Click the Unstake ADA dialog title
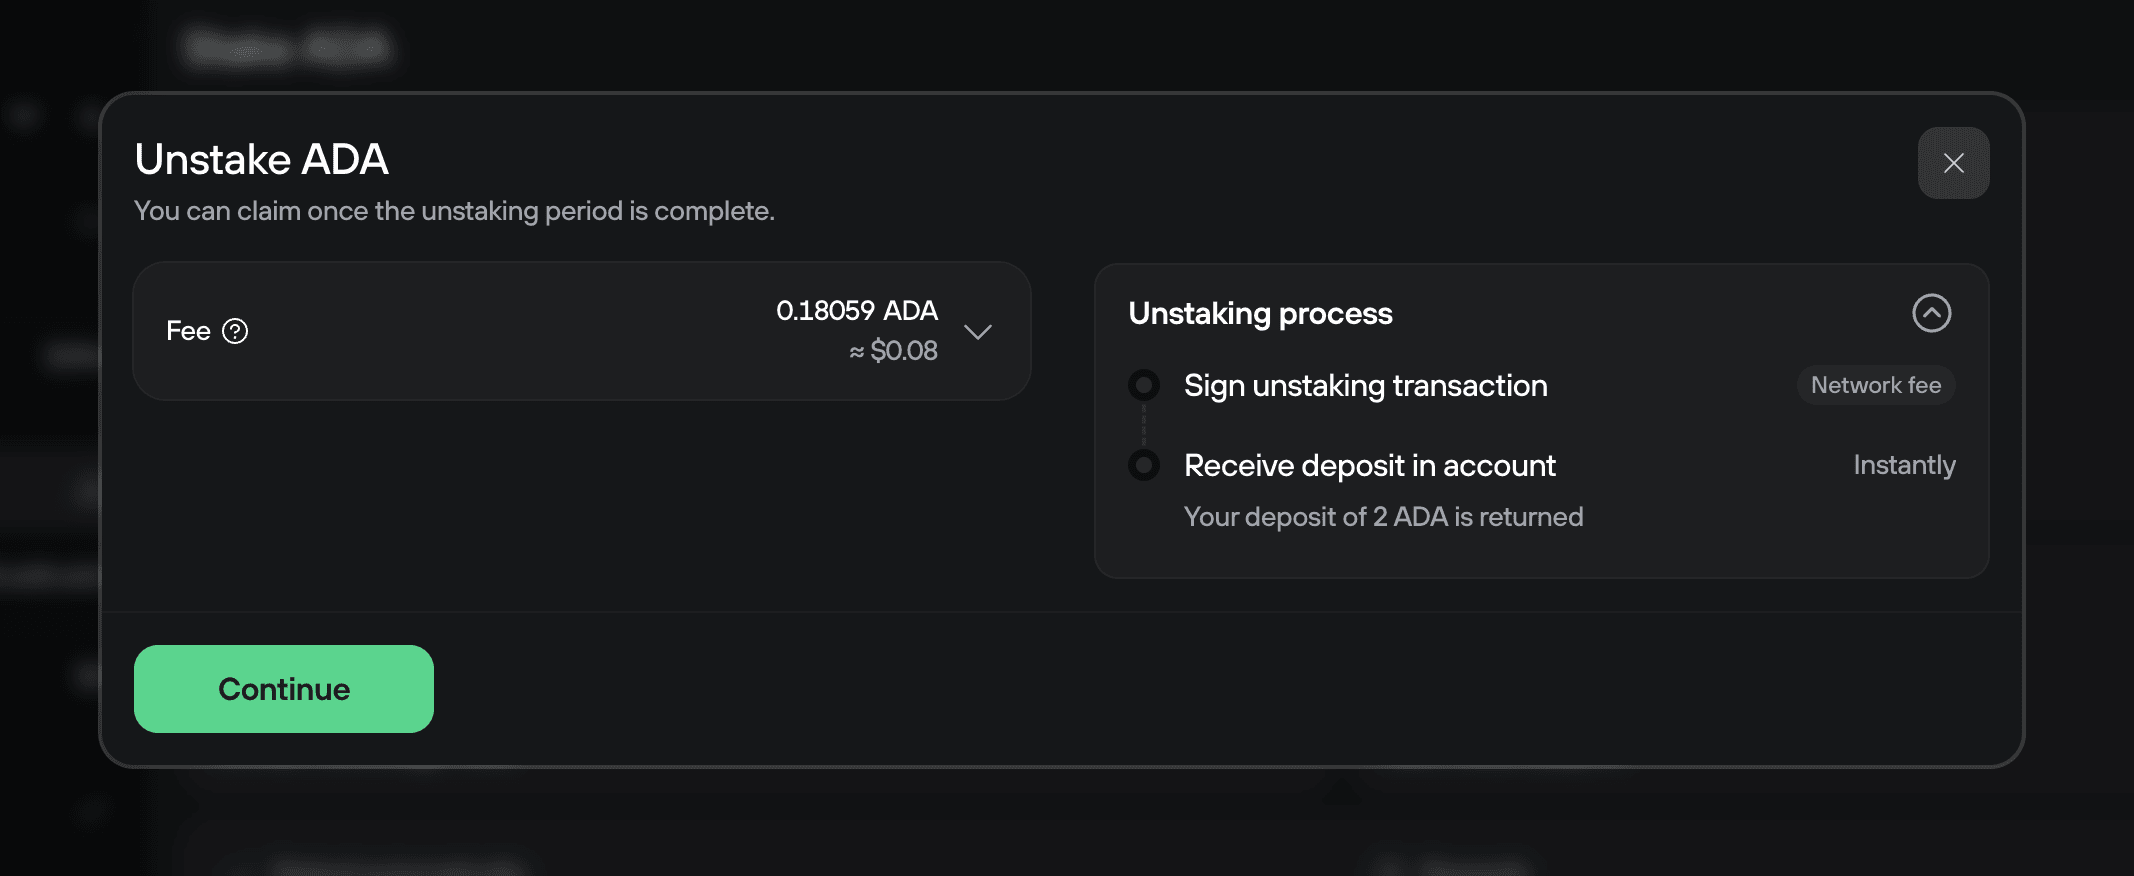This screenshot has height=876, width=2134. pos(261,159)
